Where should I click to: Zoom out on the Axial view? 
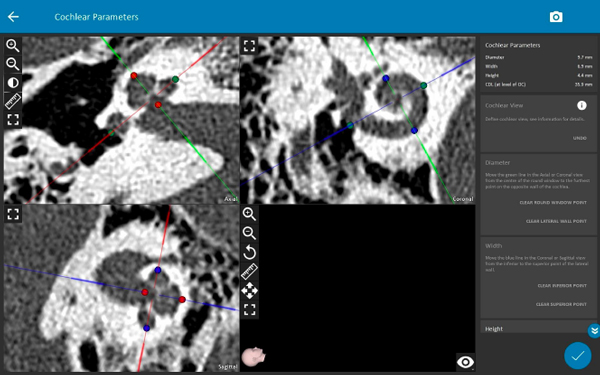[13, 64]
